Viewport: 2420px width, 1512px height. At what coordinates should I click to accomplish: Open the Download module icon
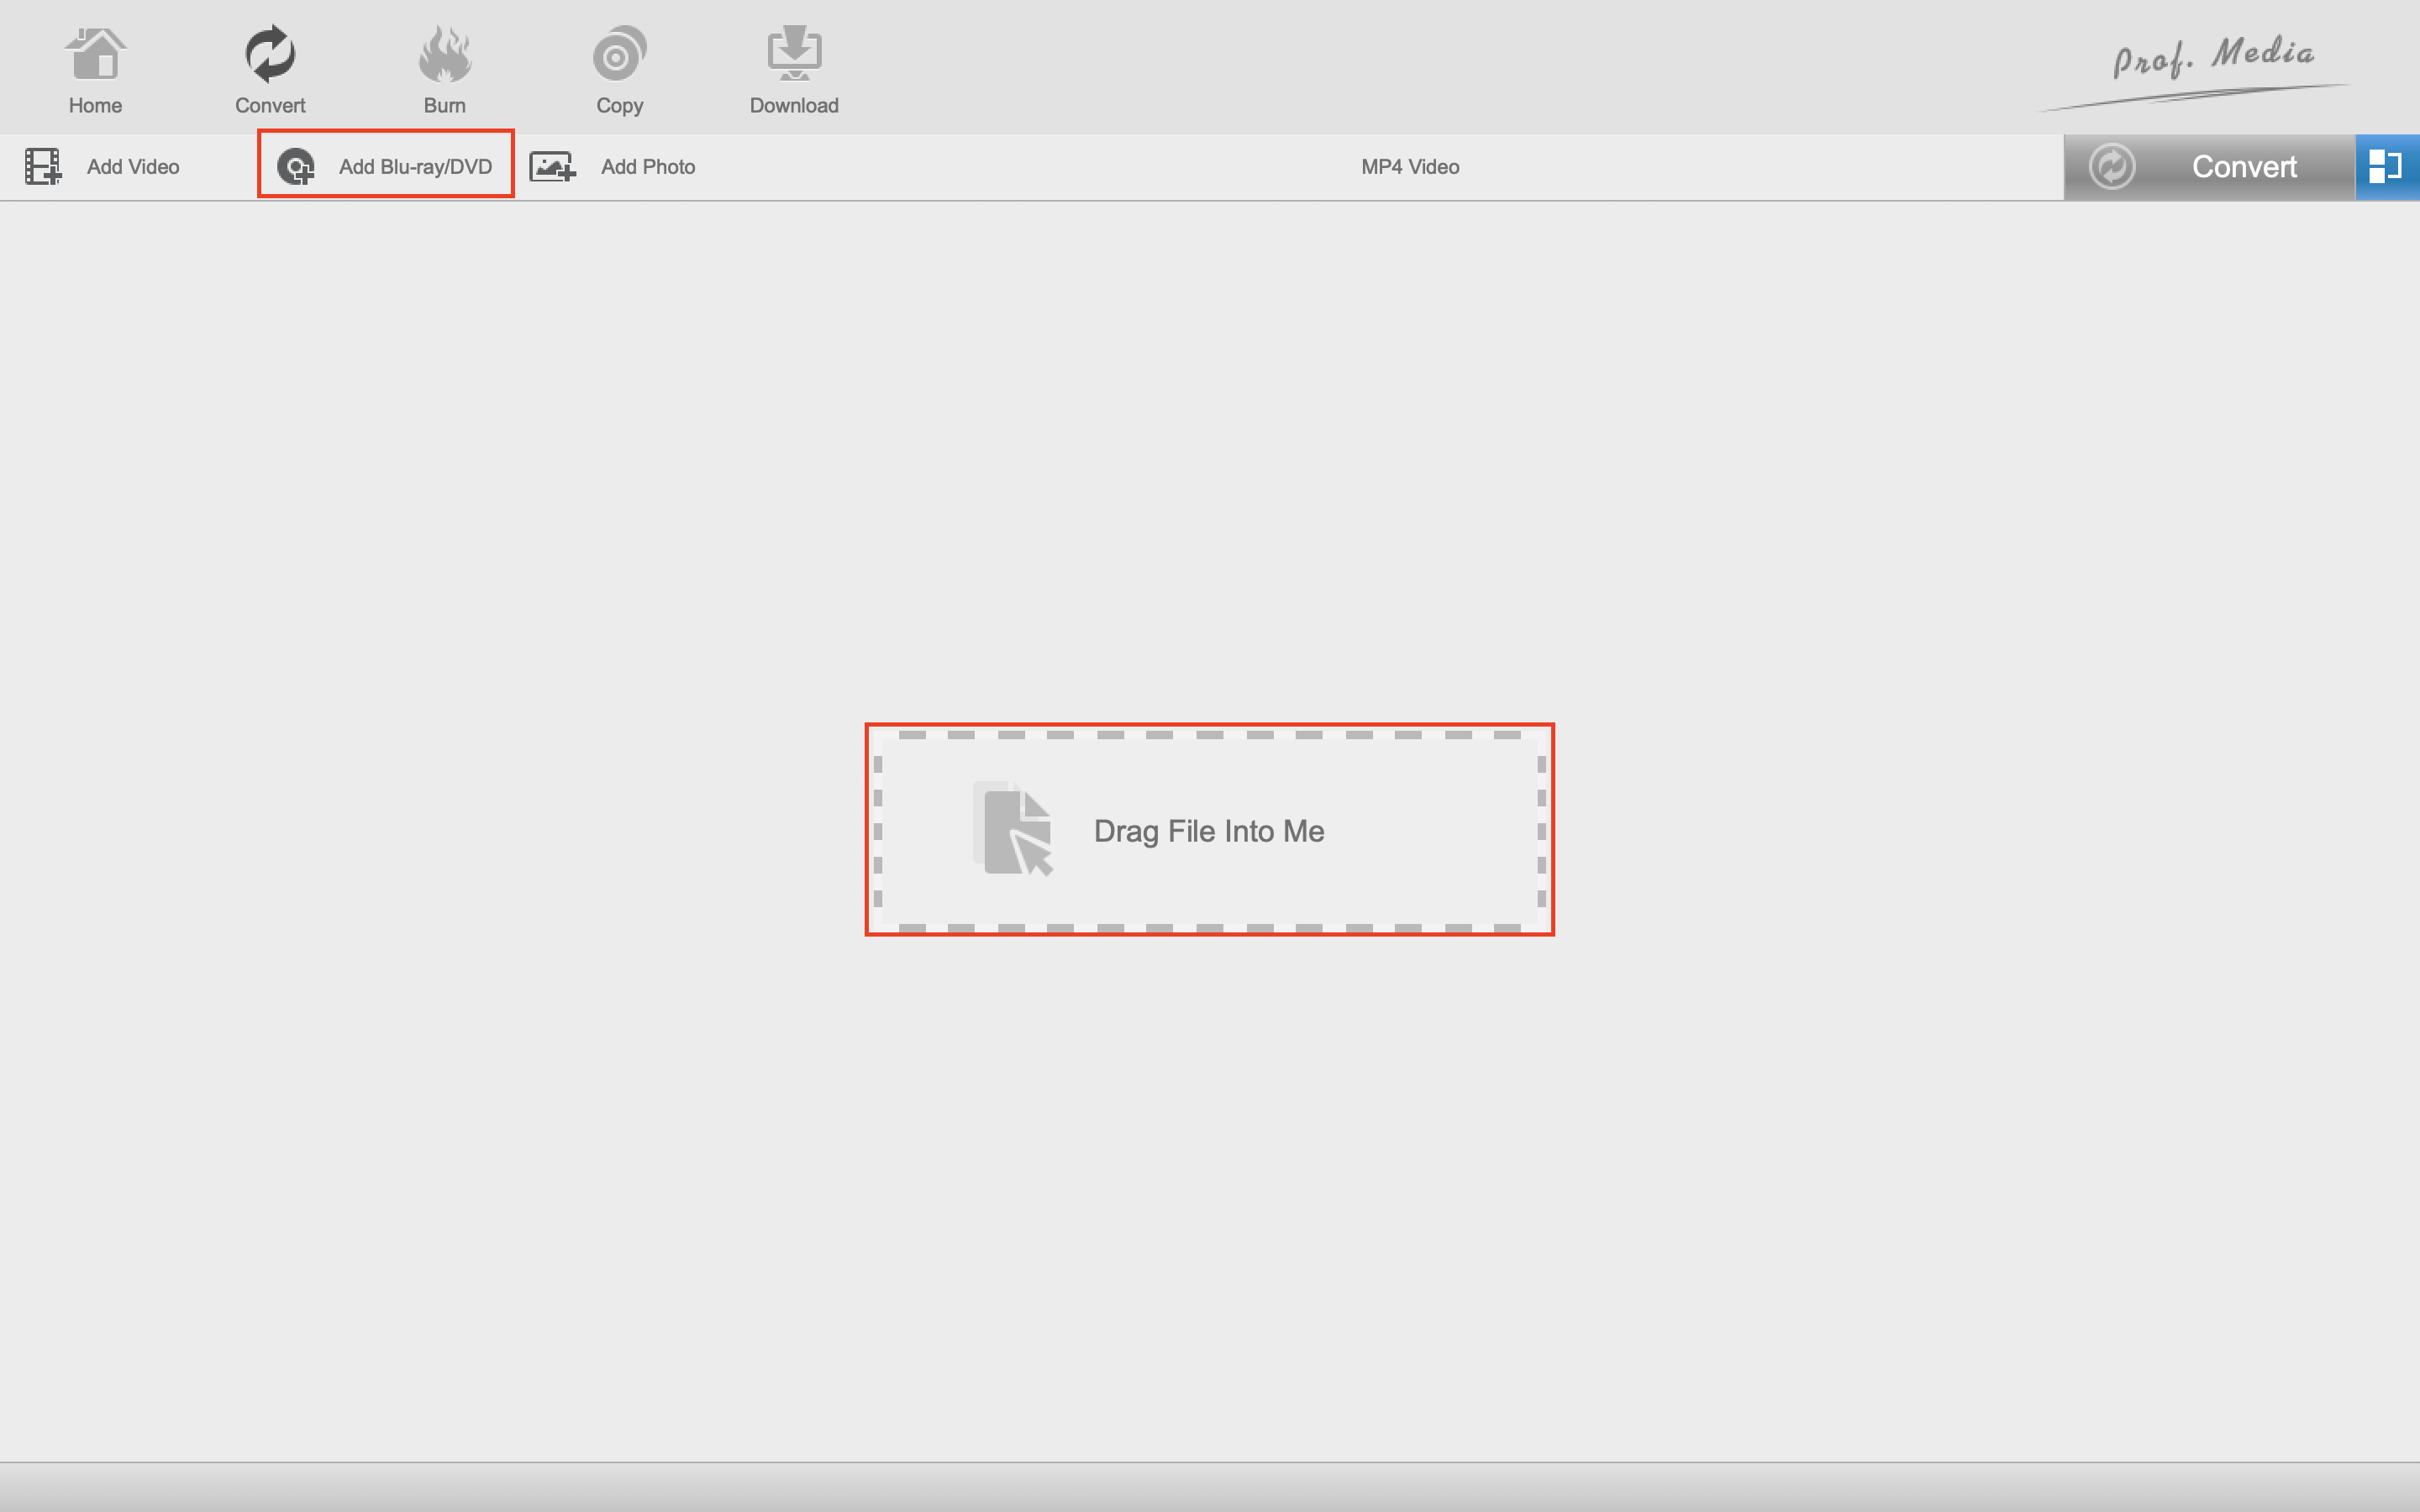point(794,54)
